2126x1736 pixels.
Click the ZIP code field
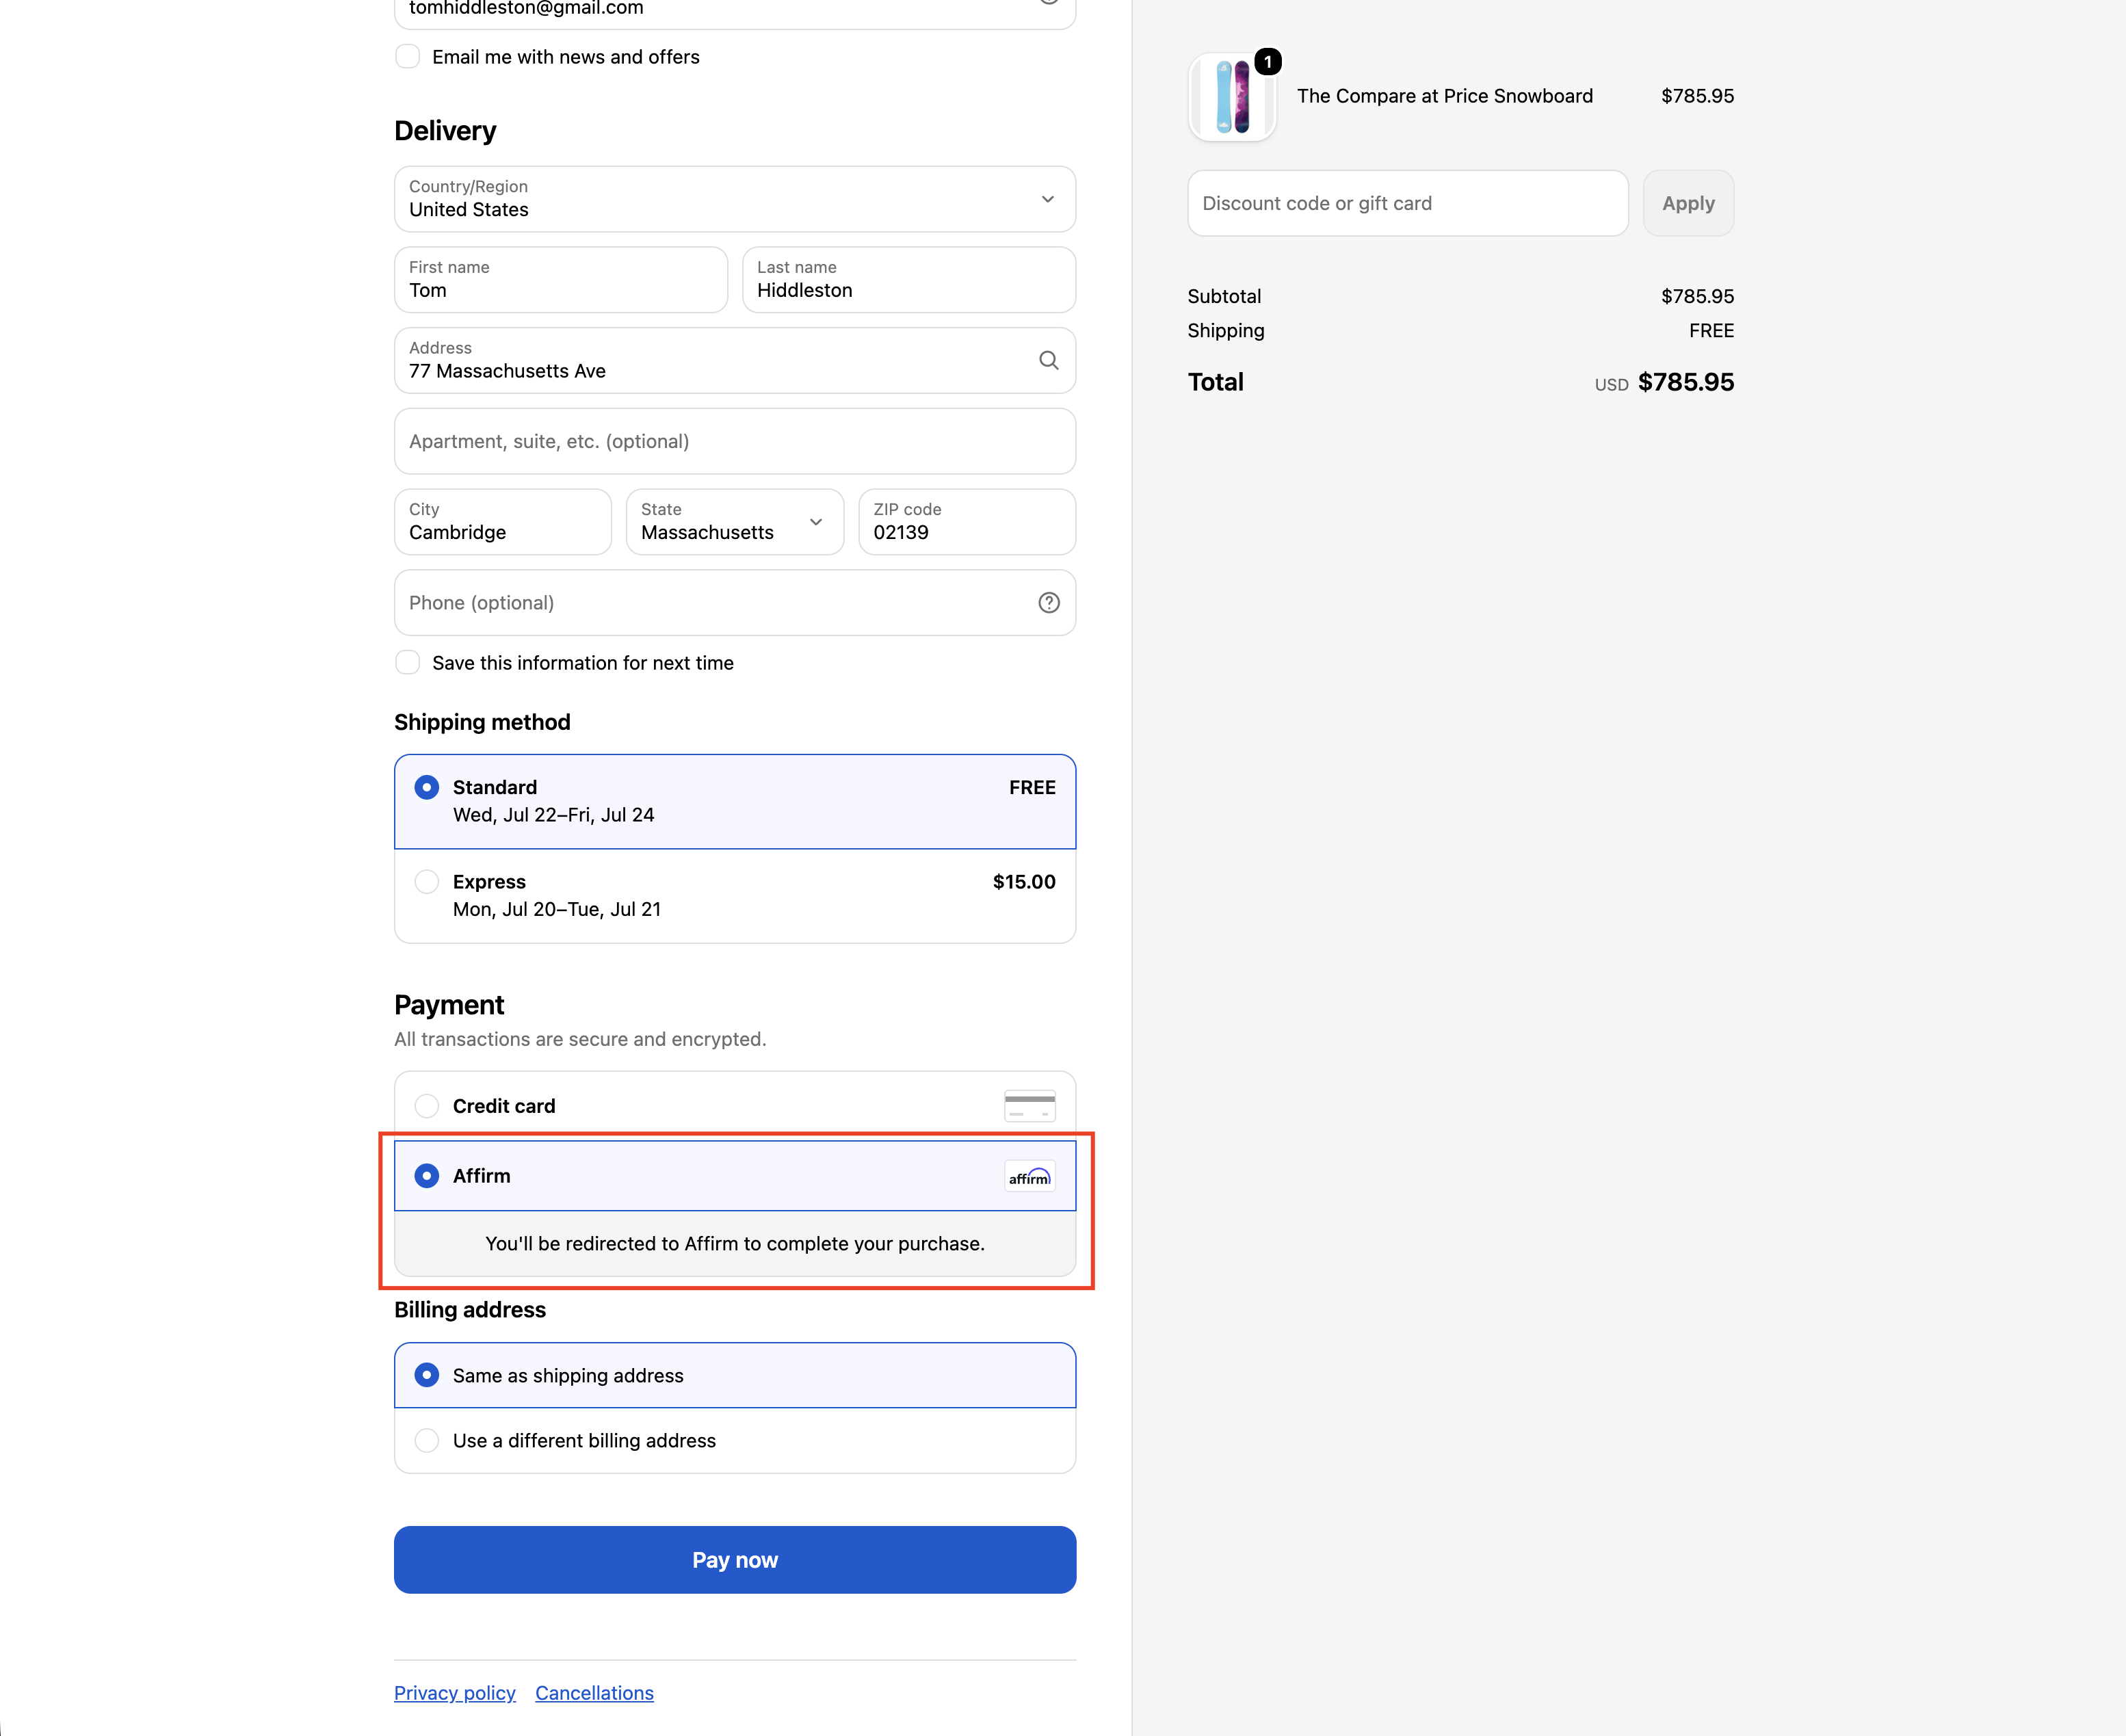[967, 522]
